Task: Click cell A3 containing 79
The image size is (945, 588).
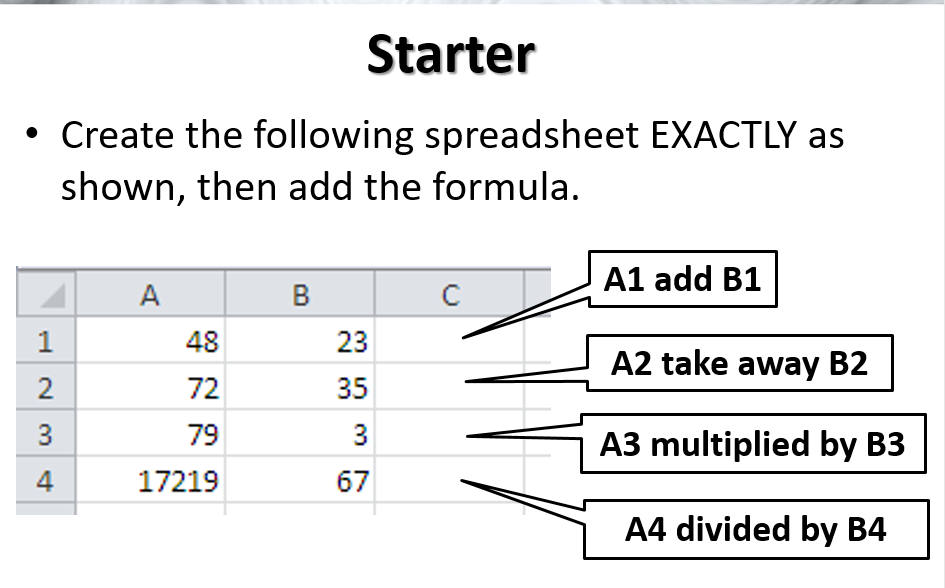Action: 150,435
